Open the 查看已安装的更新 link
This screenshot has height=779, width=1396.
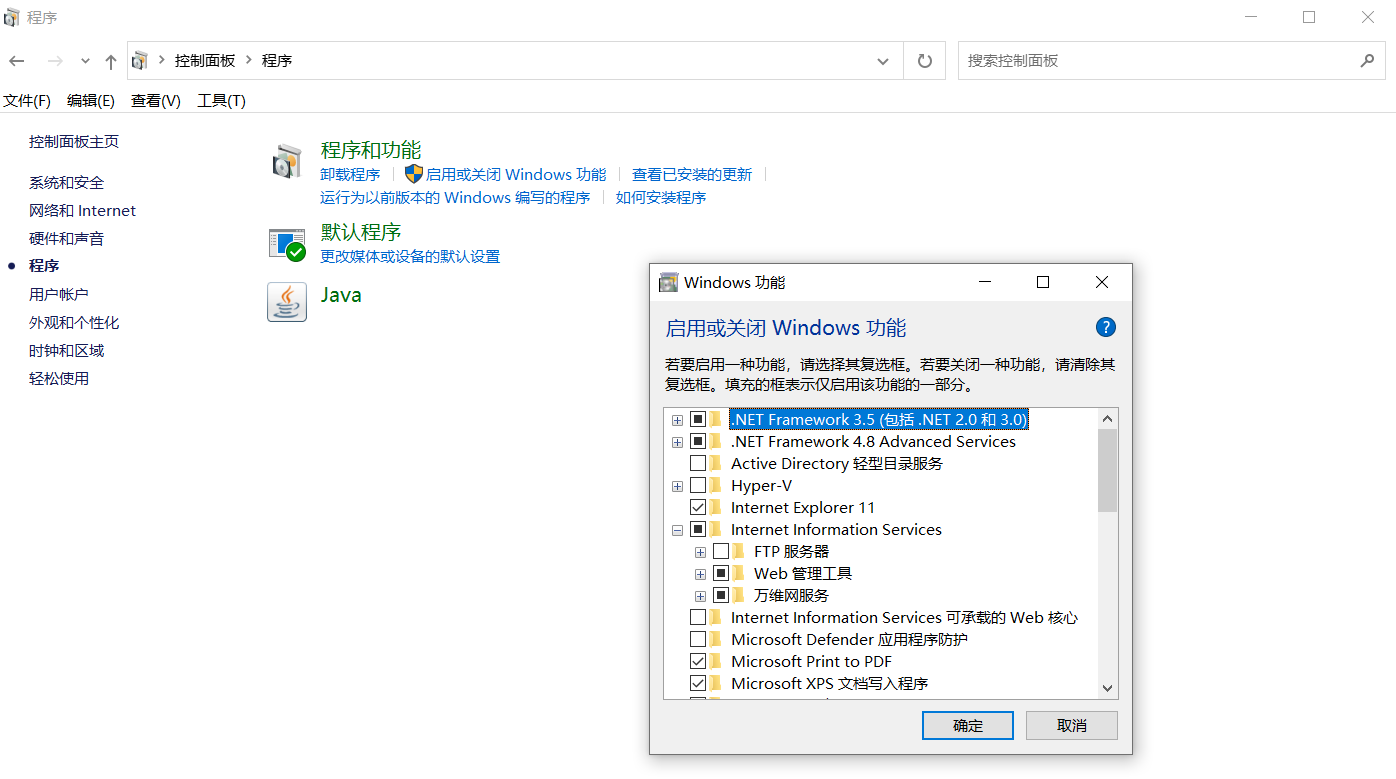(x=692, y=175)
